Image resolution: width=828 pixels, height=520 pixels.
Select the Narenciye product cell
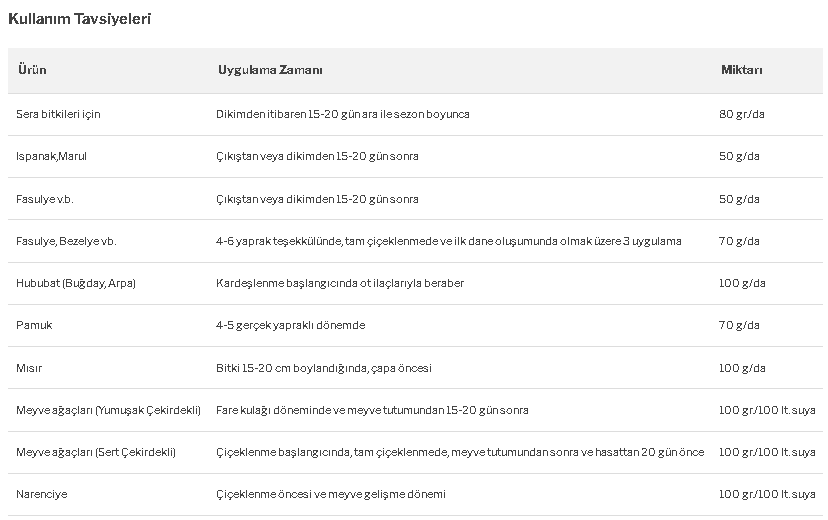point(42,495)
